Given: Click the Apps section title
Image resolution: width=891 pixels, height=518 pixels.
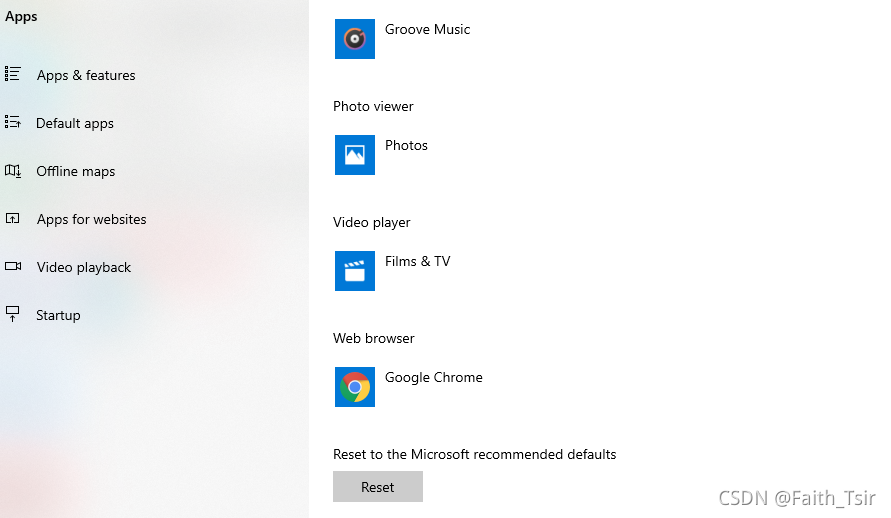Looking at the screenshot, I should (x=21, y=16).
